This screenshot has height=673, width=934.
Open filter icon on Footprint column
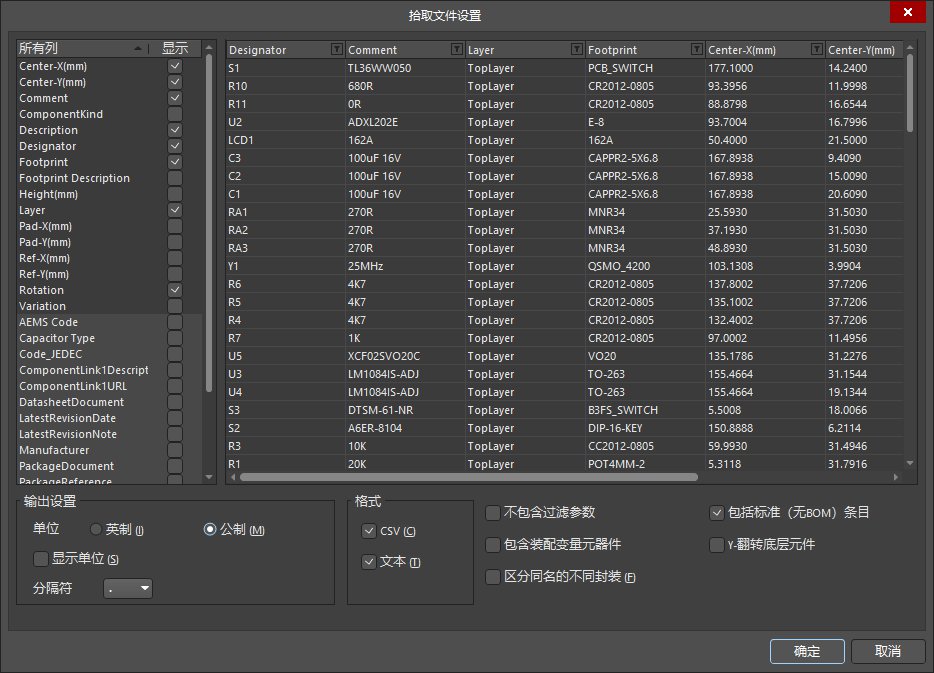(x=696, y=49)
